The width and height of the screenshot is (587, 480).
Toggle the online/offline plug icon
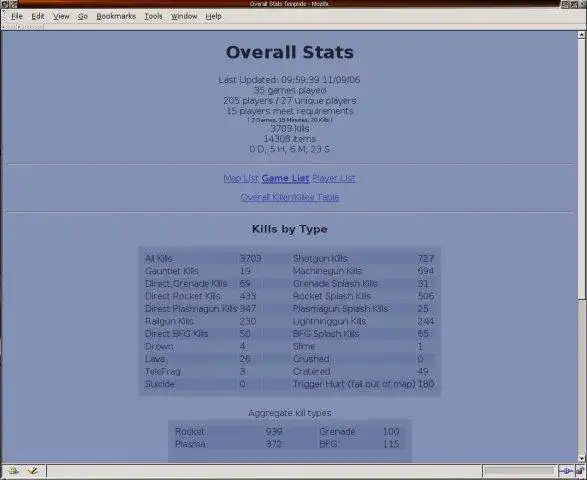click(566, 471)
